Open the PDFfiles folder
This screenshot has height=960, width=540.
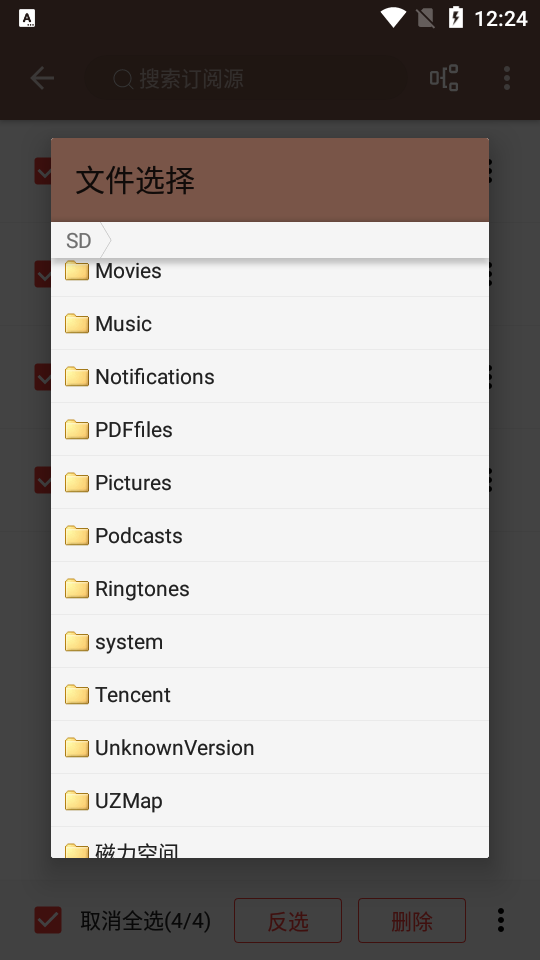[270, 429]
